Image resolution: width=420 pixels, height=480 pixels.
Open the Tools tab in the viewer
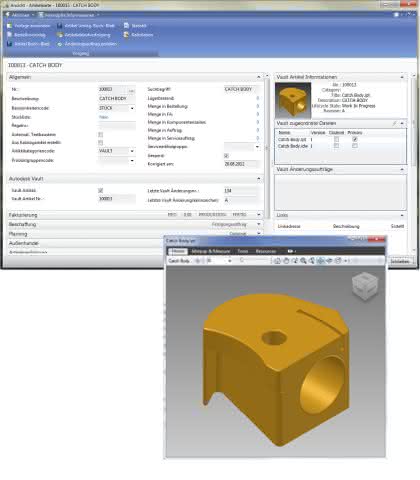point(243,251)
